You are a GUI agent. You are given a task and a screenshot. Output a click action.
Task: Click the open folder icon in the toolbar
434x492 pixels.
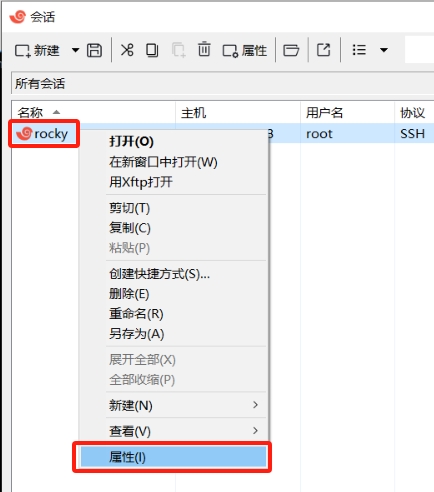click(x=291, y=50)
